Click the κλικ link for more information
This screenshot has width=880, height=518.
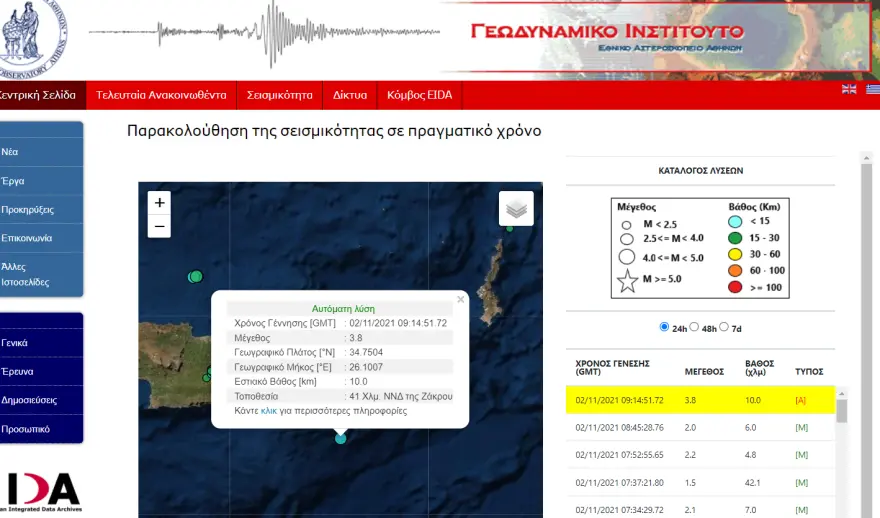(268, 411)
